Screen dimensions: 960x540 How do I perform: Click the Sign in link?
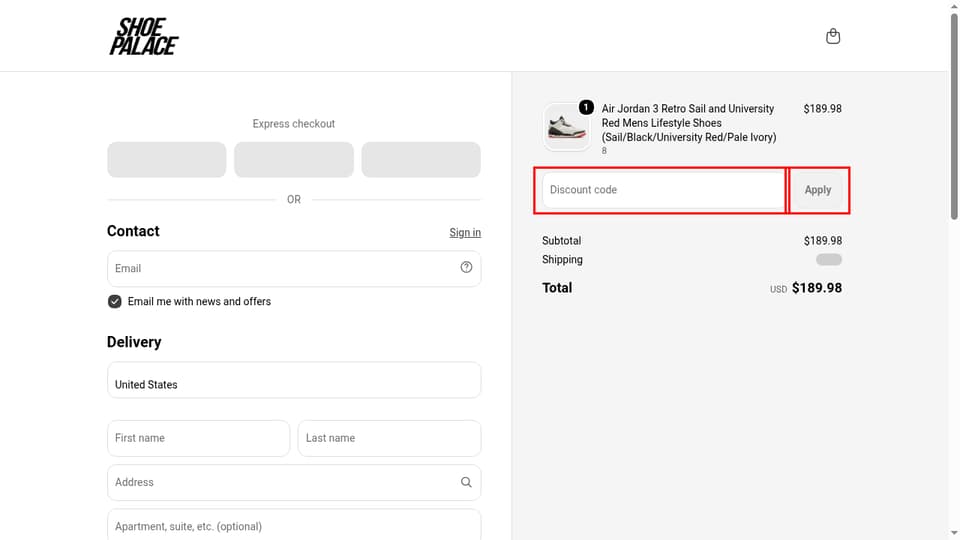465,233
